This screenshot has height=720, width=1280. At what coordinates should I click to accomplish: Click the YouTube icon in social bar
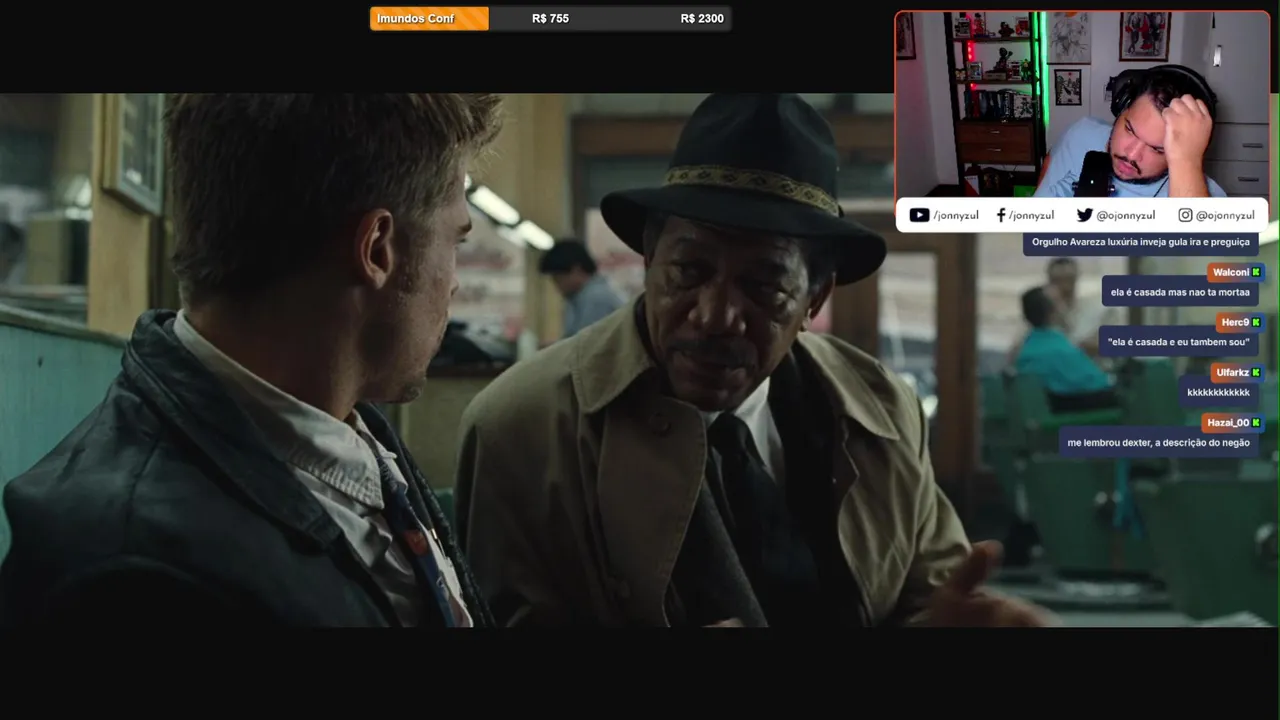(x=919, y=215)
